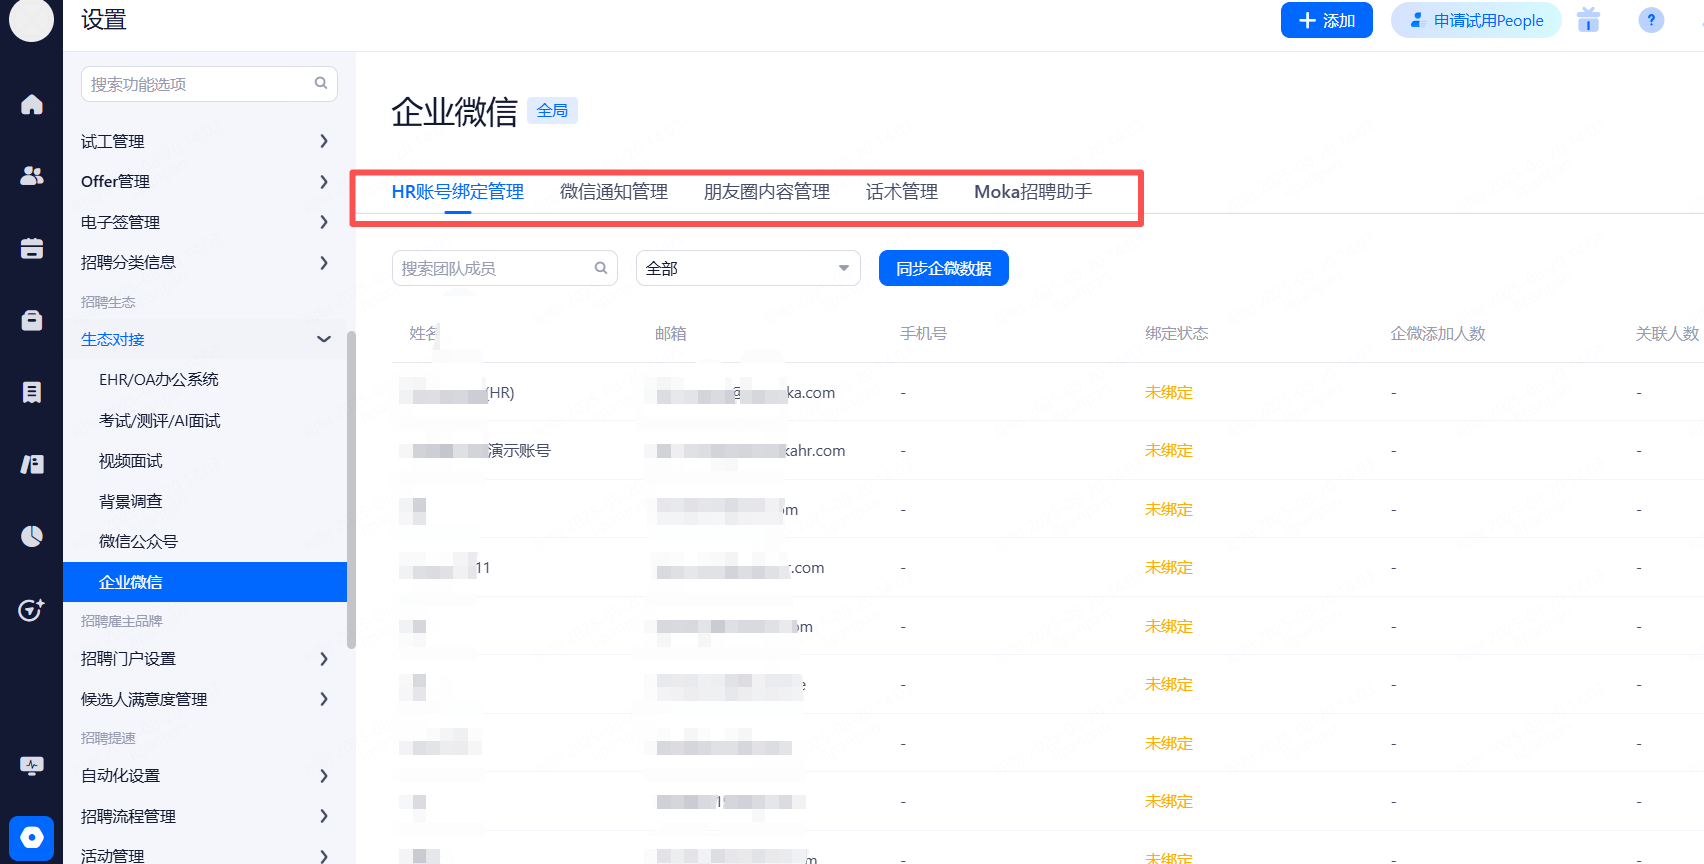Switch to the 微信通知管理 tab
The width and height of the screenshot is (1704, 864).
tap(613, 192)
